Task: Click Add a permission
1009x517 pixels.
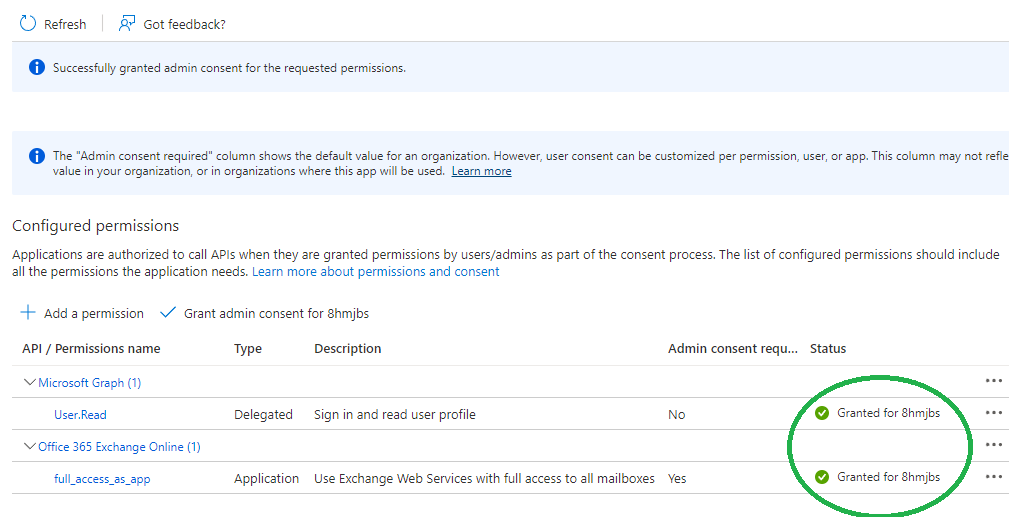Action: pos(82,314)
